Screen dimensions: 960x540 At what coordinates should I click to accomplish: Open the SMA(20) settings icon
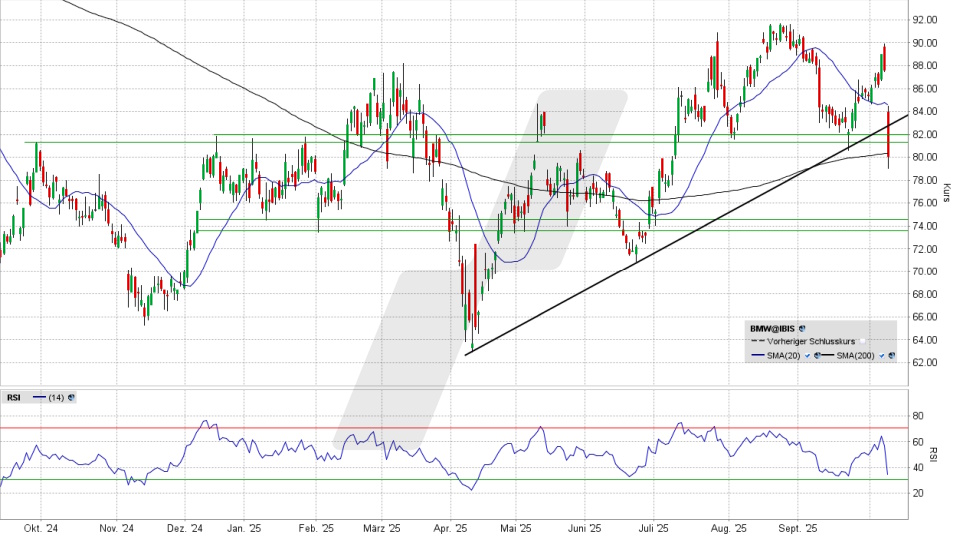tap(817, 355)
